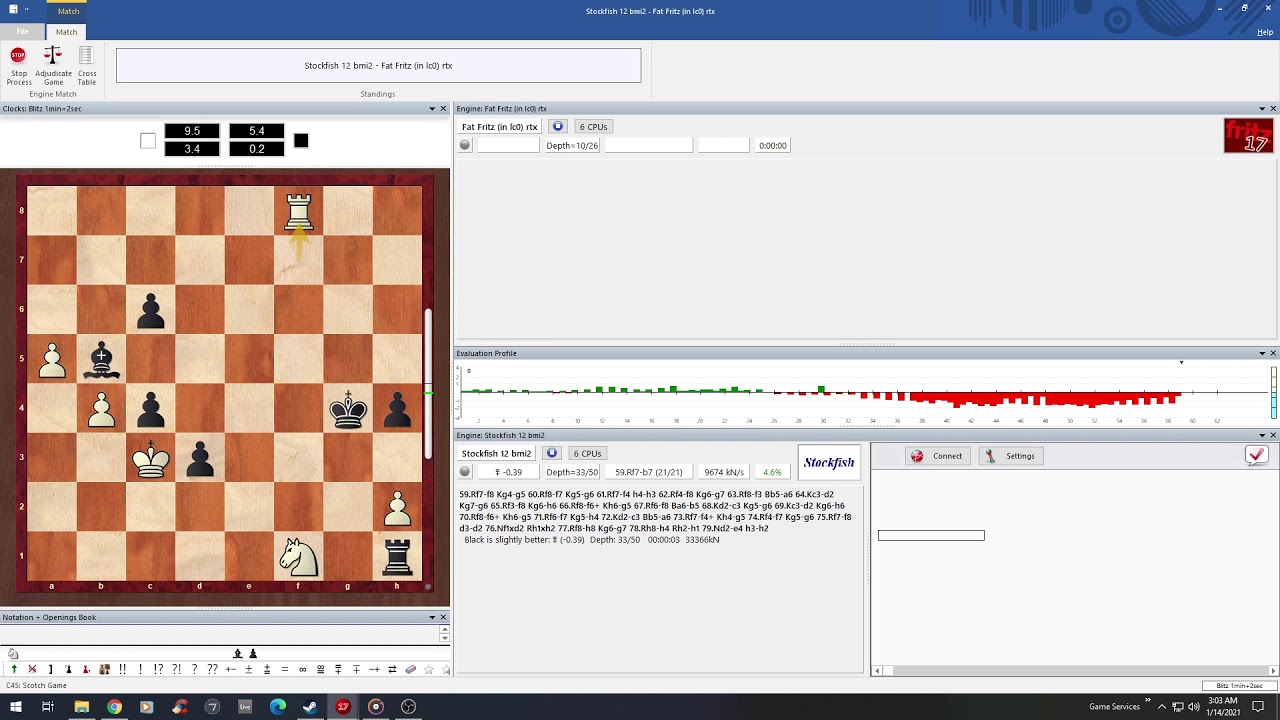This screenshot has height=720, width=1280.
Task: Click the red checkmark icon
Action: [1257, 456]
